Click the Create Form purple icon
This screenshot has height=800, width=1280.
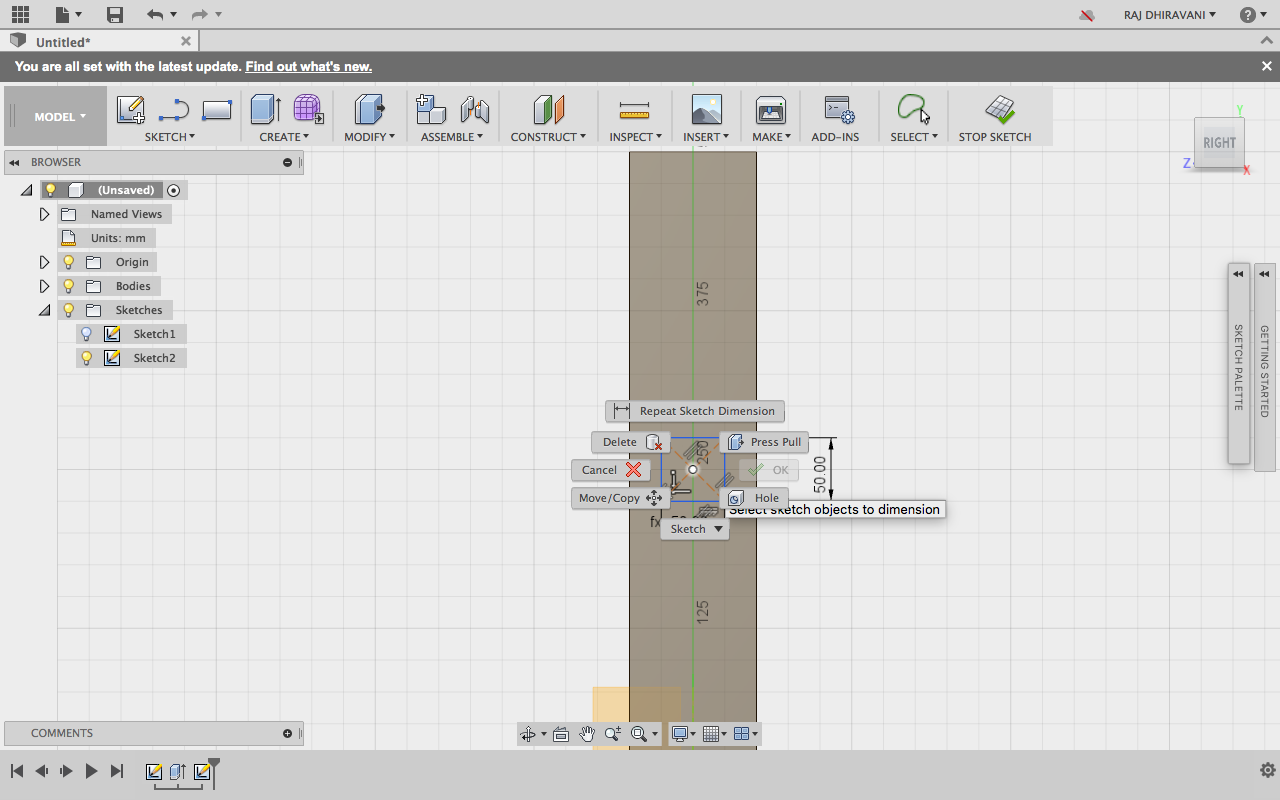point(308,109)
